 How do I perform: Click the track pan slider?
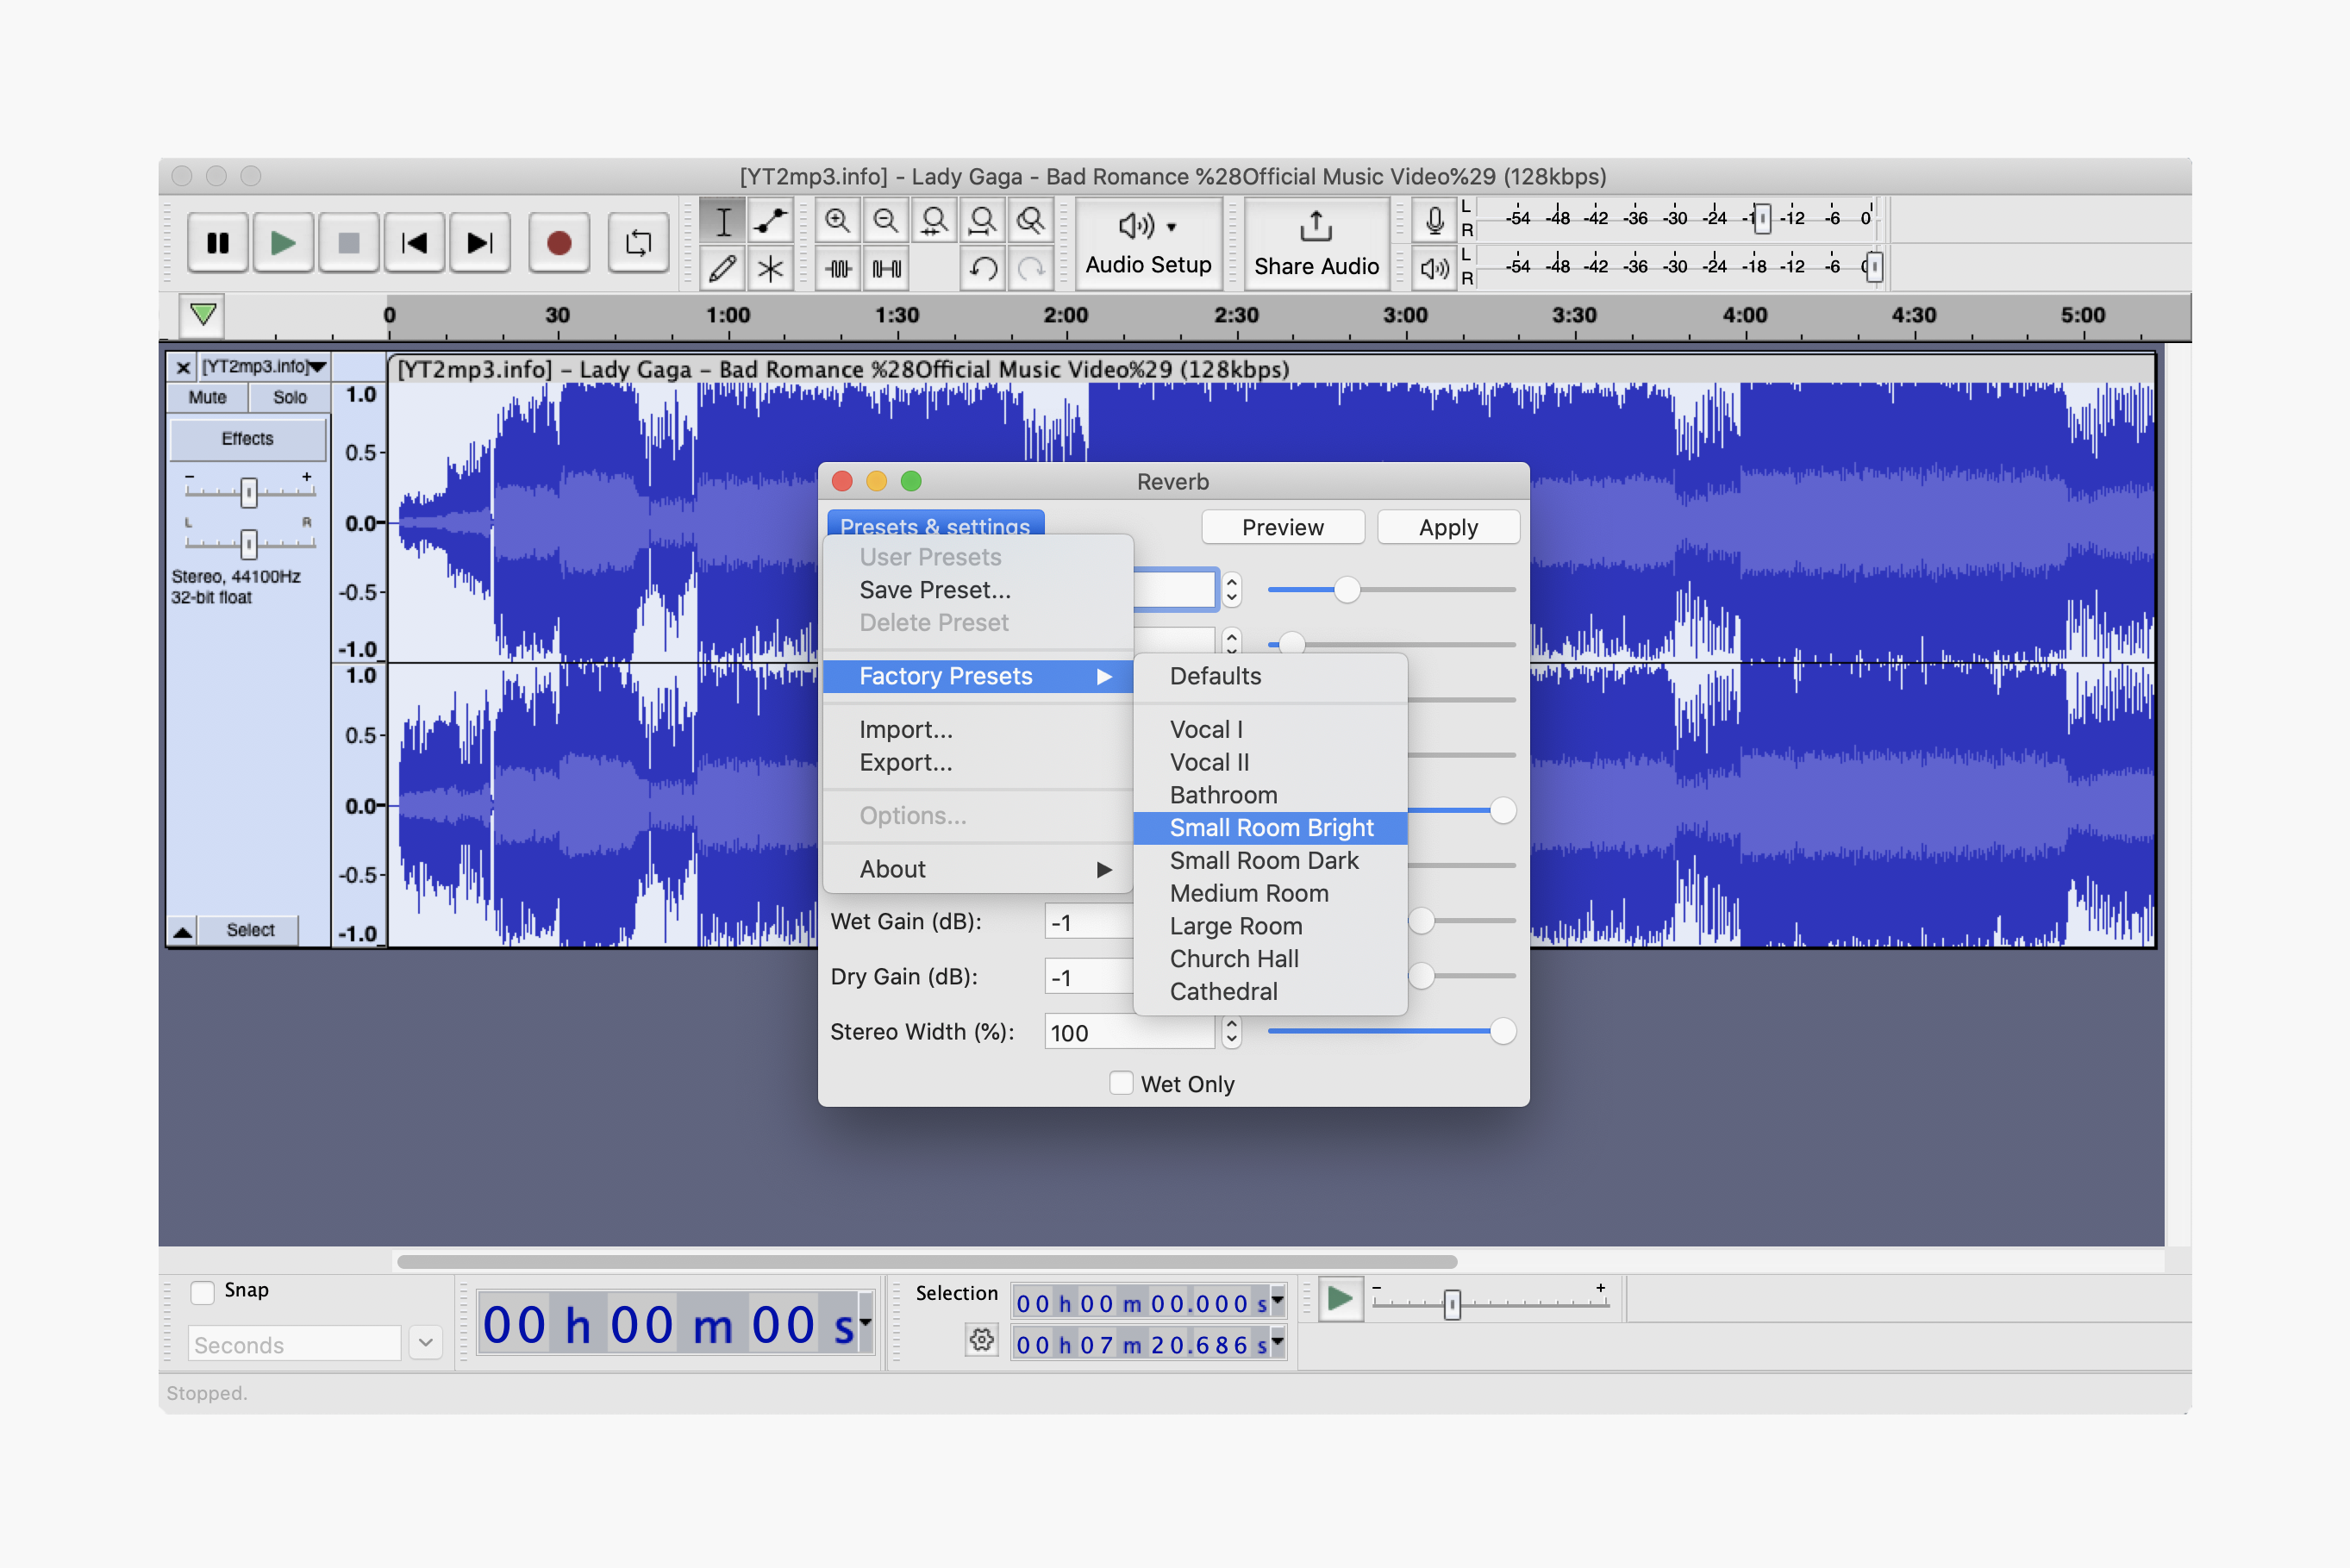[249, 543]
